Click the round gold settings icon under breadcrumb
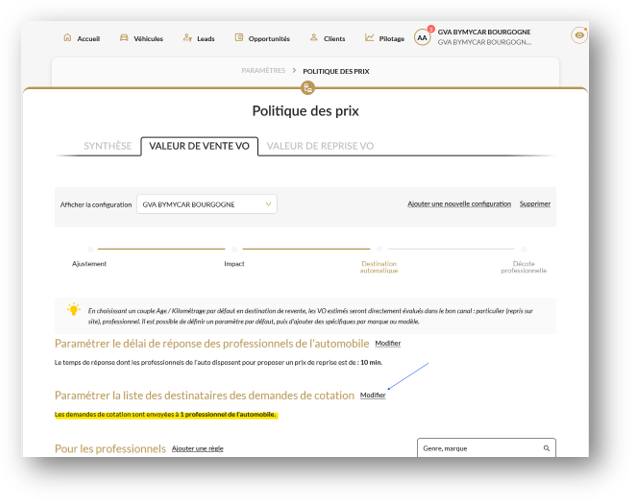This screenshot has width=631, height=499. pyautogui.click(x=308, y=88)
